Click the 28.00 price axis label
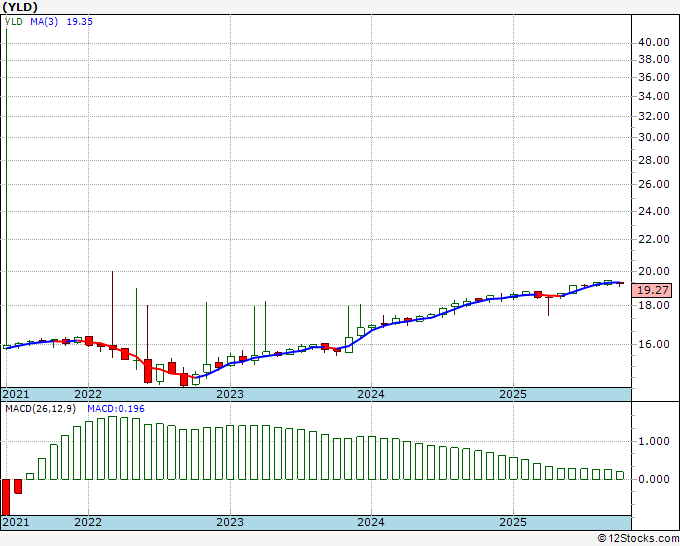 (x=654, y=160)
